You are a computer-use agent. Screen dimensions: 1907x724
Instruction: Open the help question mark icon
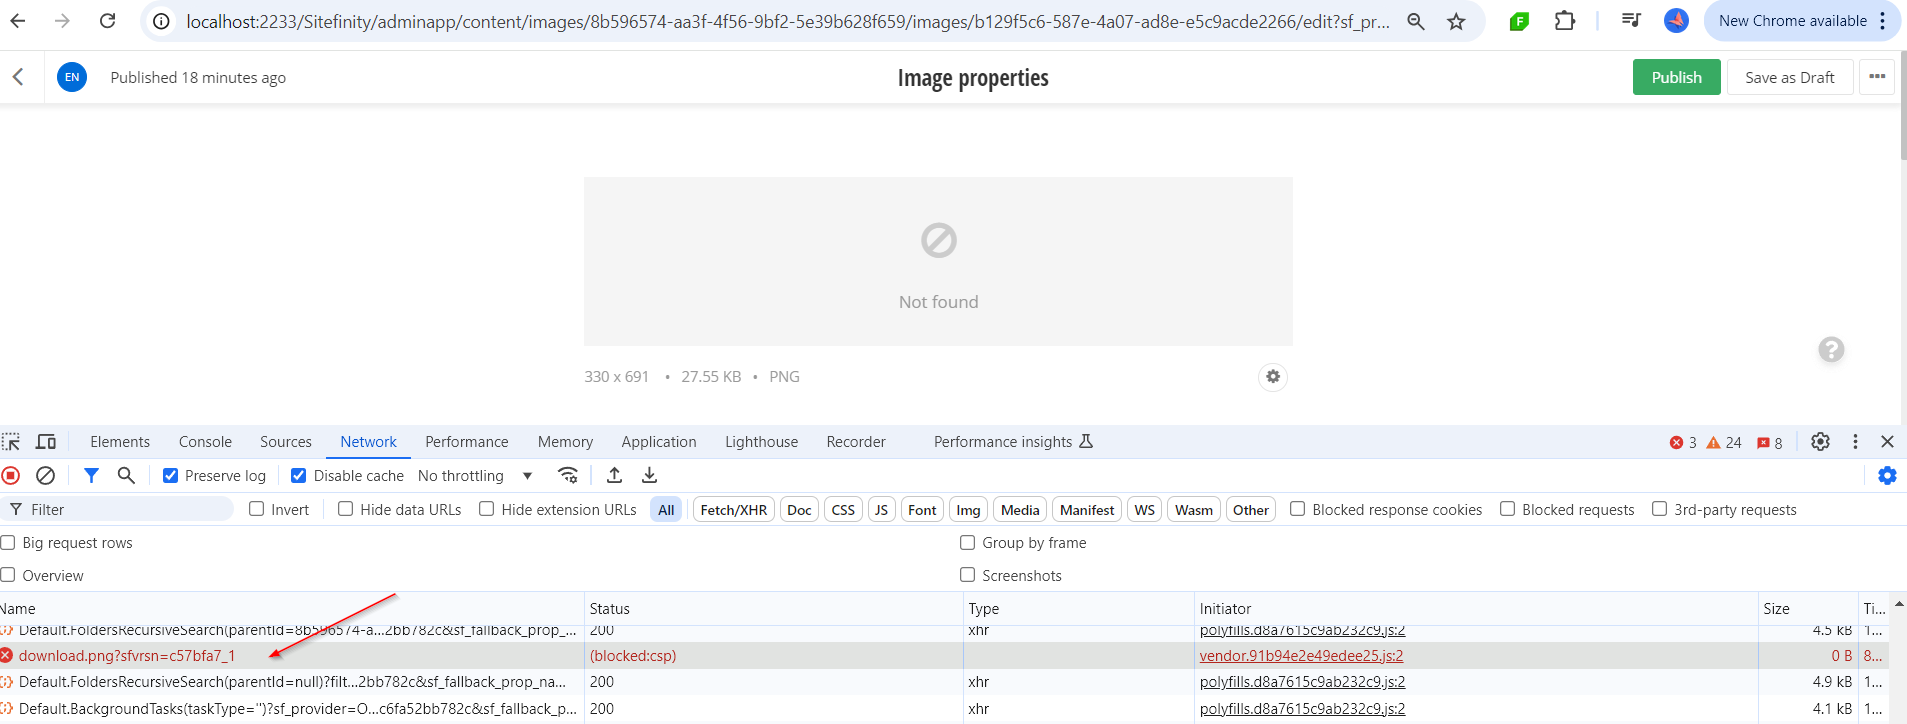pos(1831,350)
